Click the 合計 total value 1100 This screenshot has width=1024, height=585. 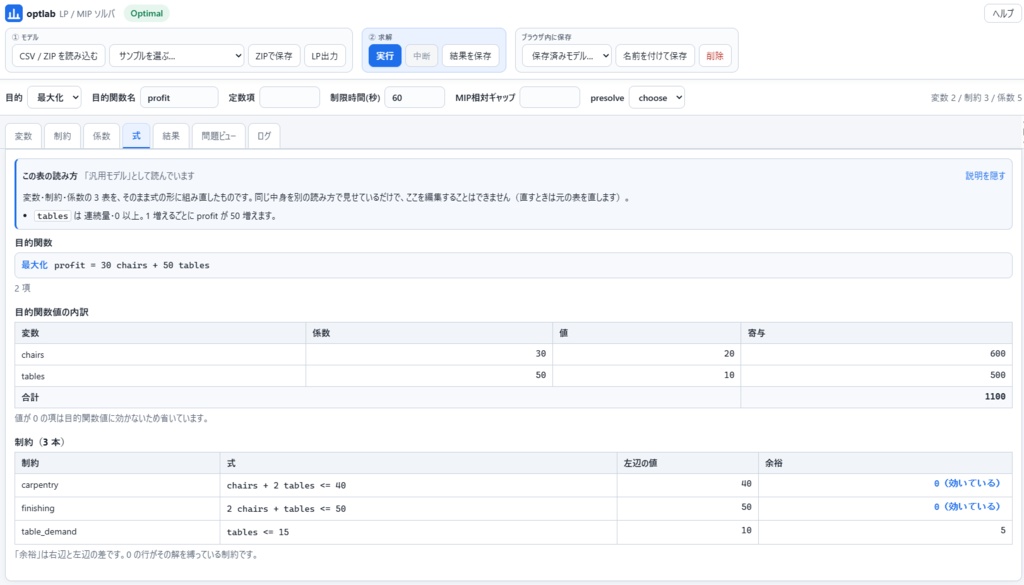pos(995,396)
